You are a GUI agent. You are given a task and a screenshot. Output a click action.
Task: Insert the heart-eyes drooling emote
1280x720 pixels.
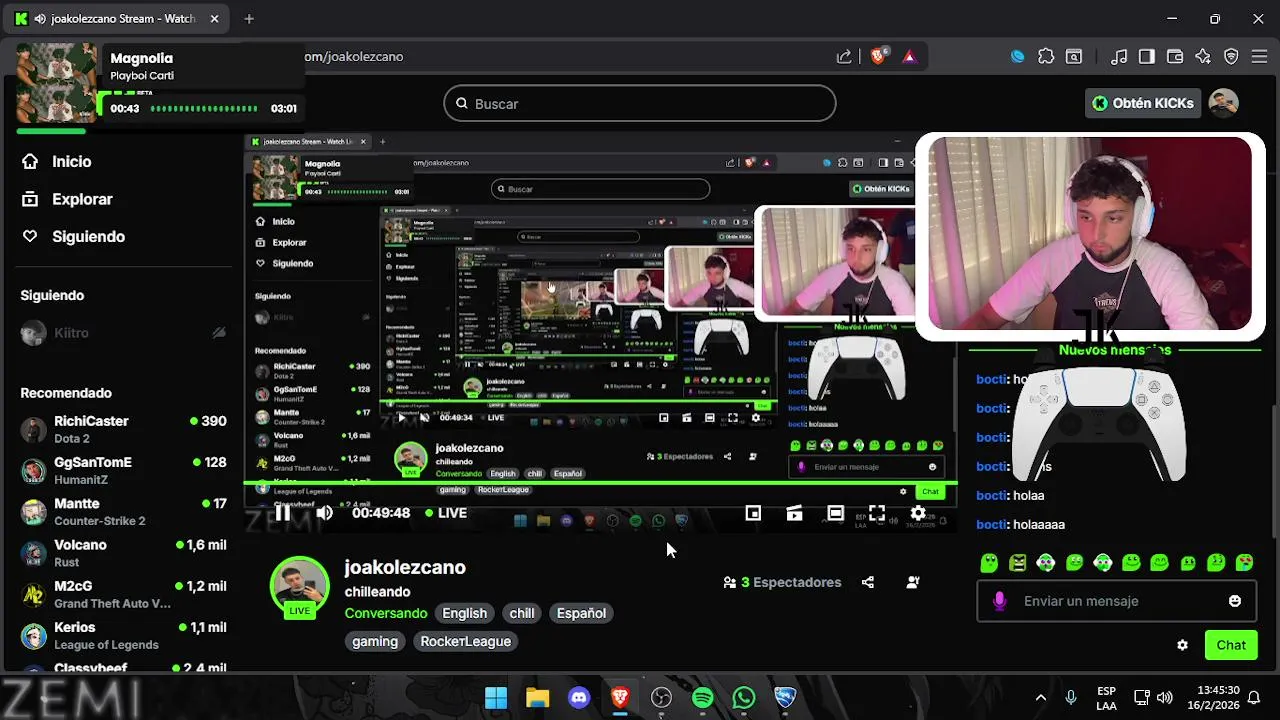[1245, 563]
